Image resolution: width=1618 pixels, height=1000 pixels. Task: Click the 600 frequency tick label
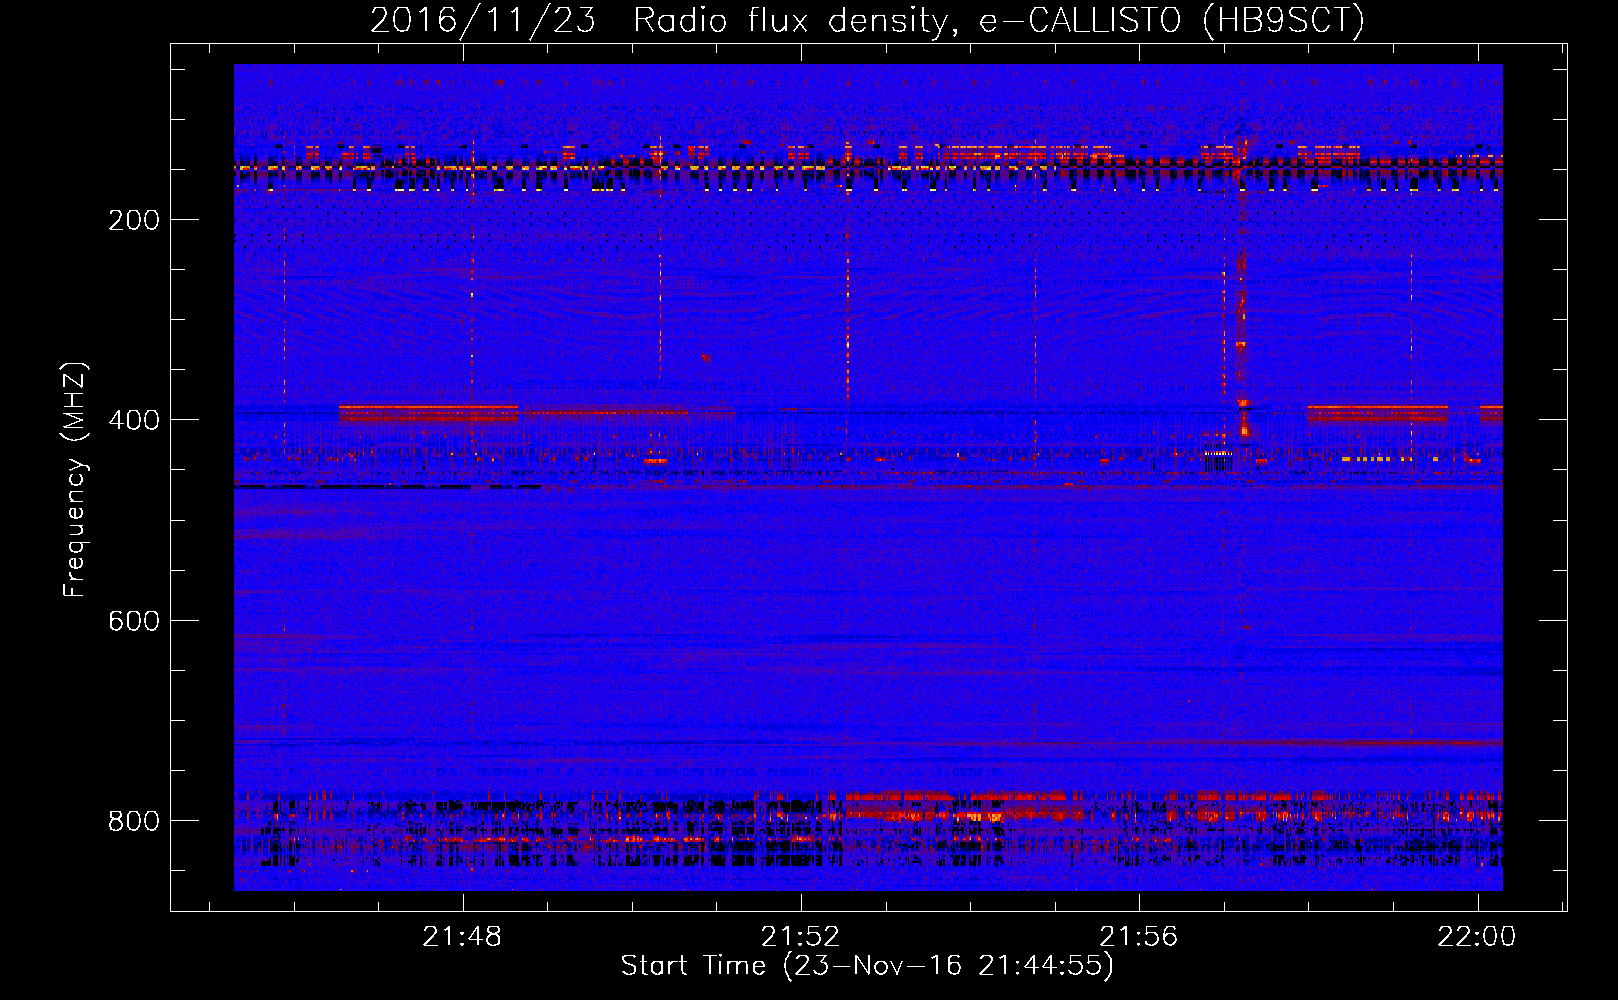[134, 621]
